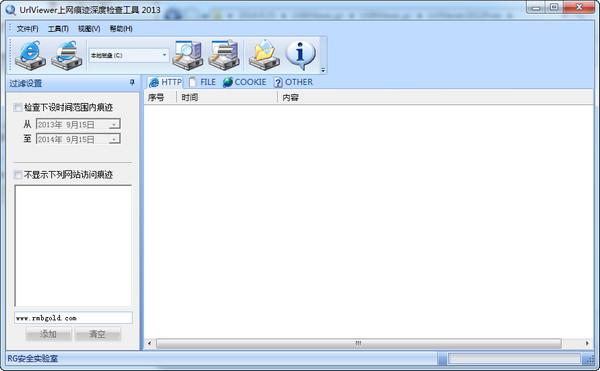Click the Internet Explorer history scan icon
This screenshot has height=371, width=600.
tap(31, 55)
